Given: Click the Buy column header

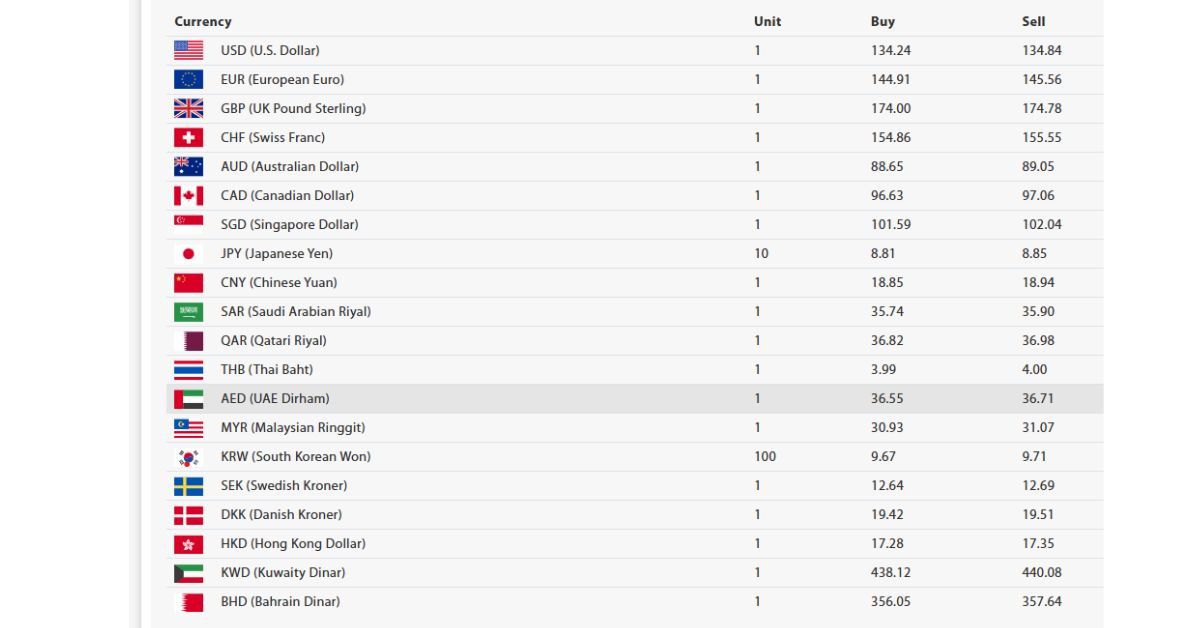Looking at the screenshot, I should pos(883,21).
